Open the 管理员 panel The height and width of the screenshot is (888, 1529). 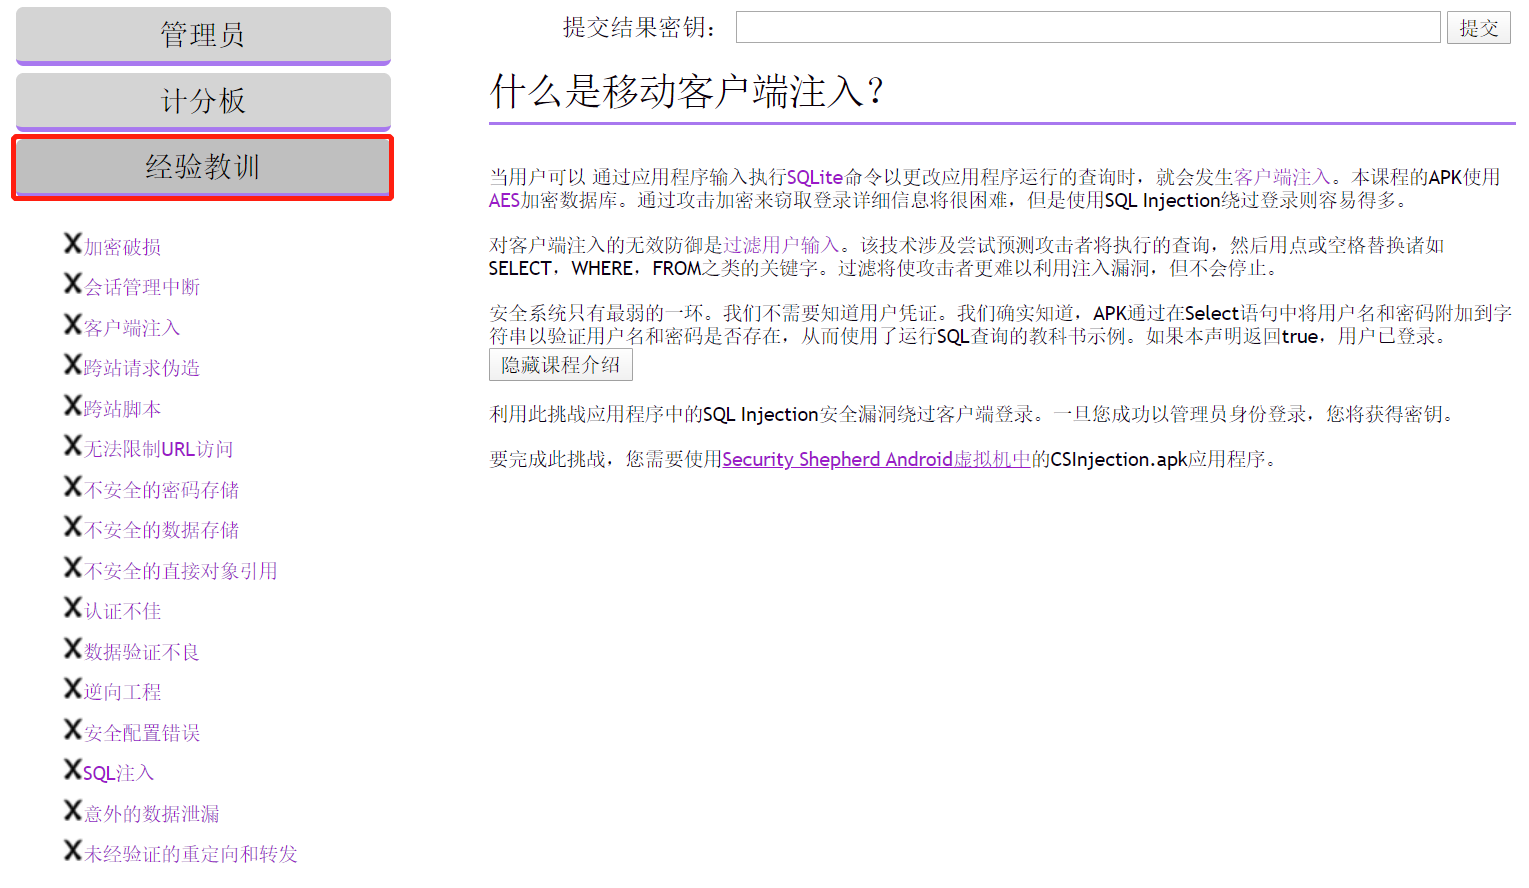[202, 34]
